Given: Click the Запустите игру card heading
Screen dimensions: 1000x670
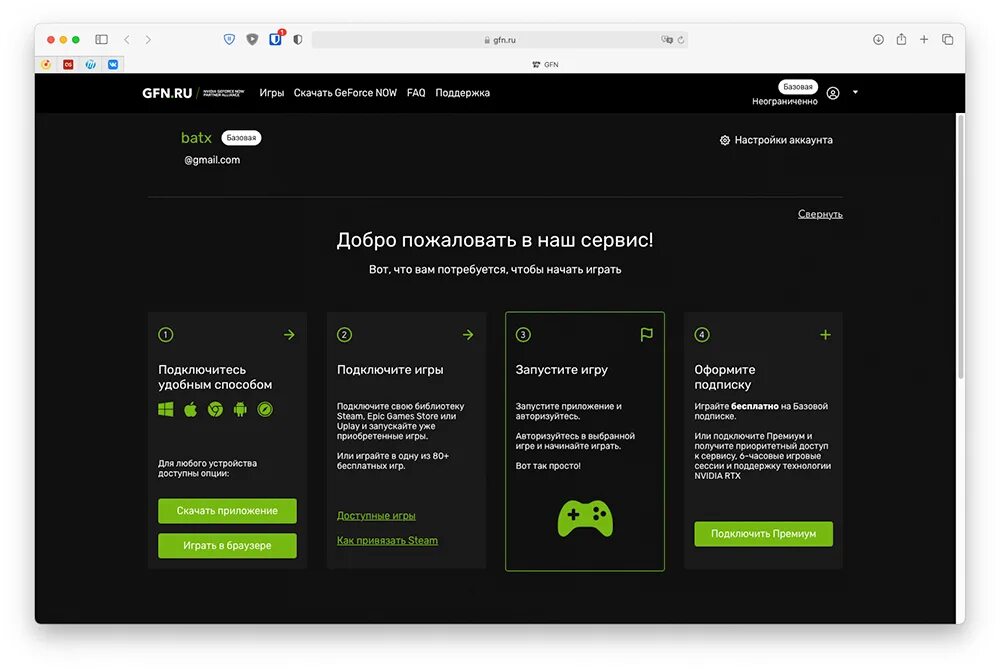Looking at the screenshot, I should pos(562,370).
